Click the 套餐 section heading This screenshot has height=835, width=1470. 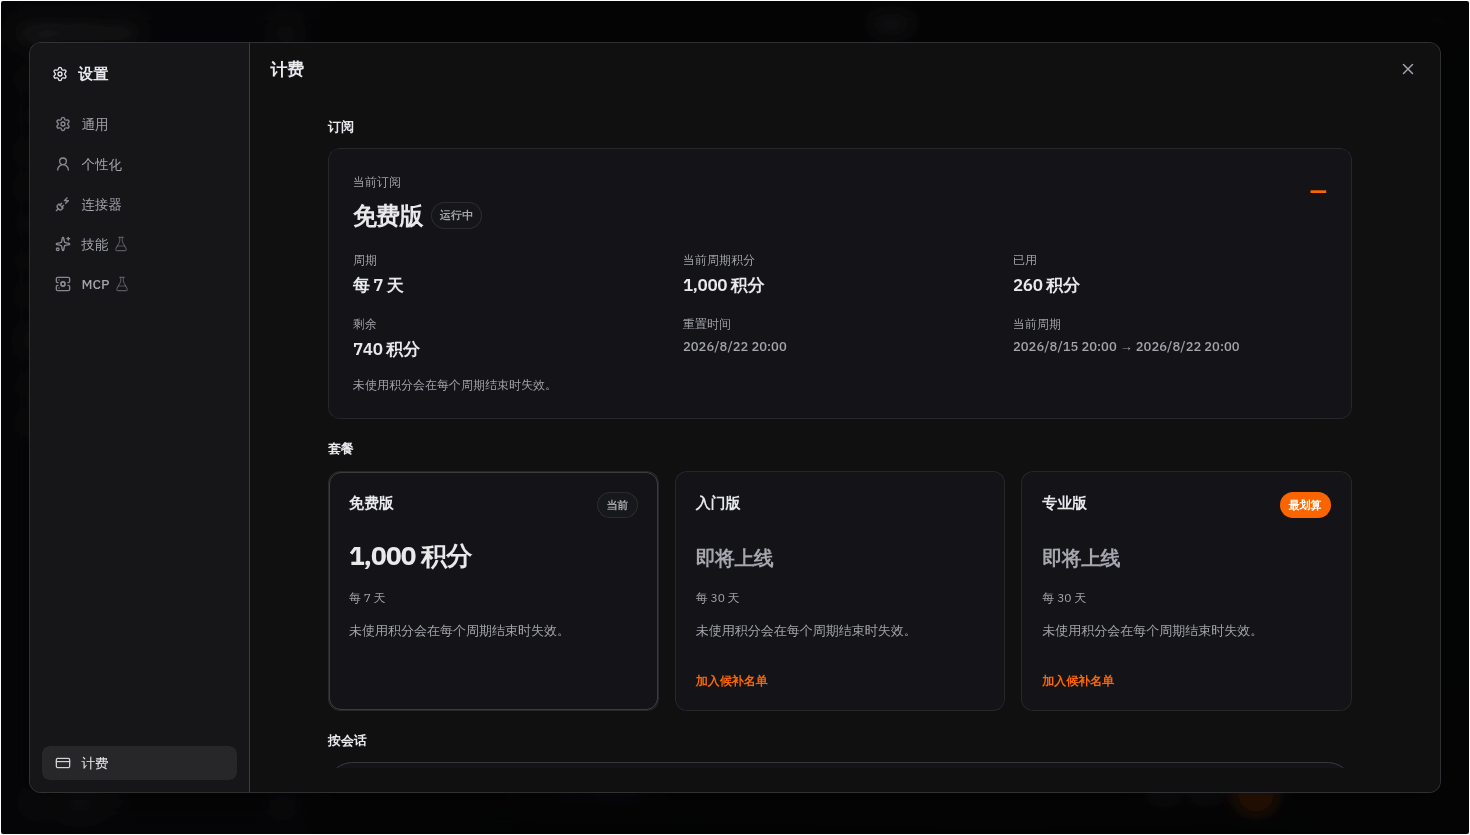click(x=341, y=449)
